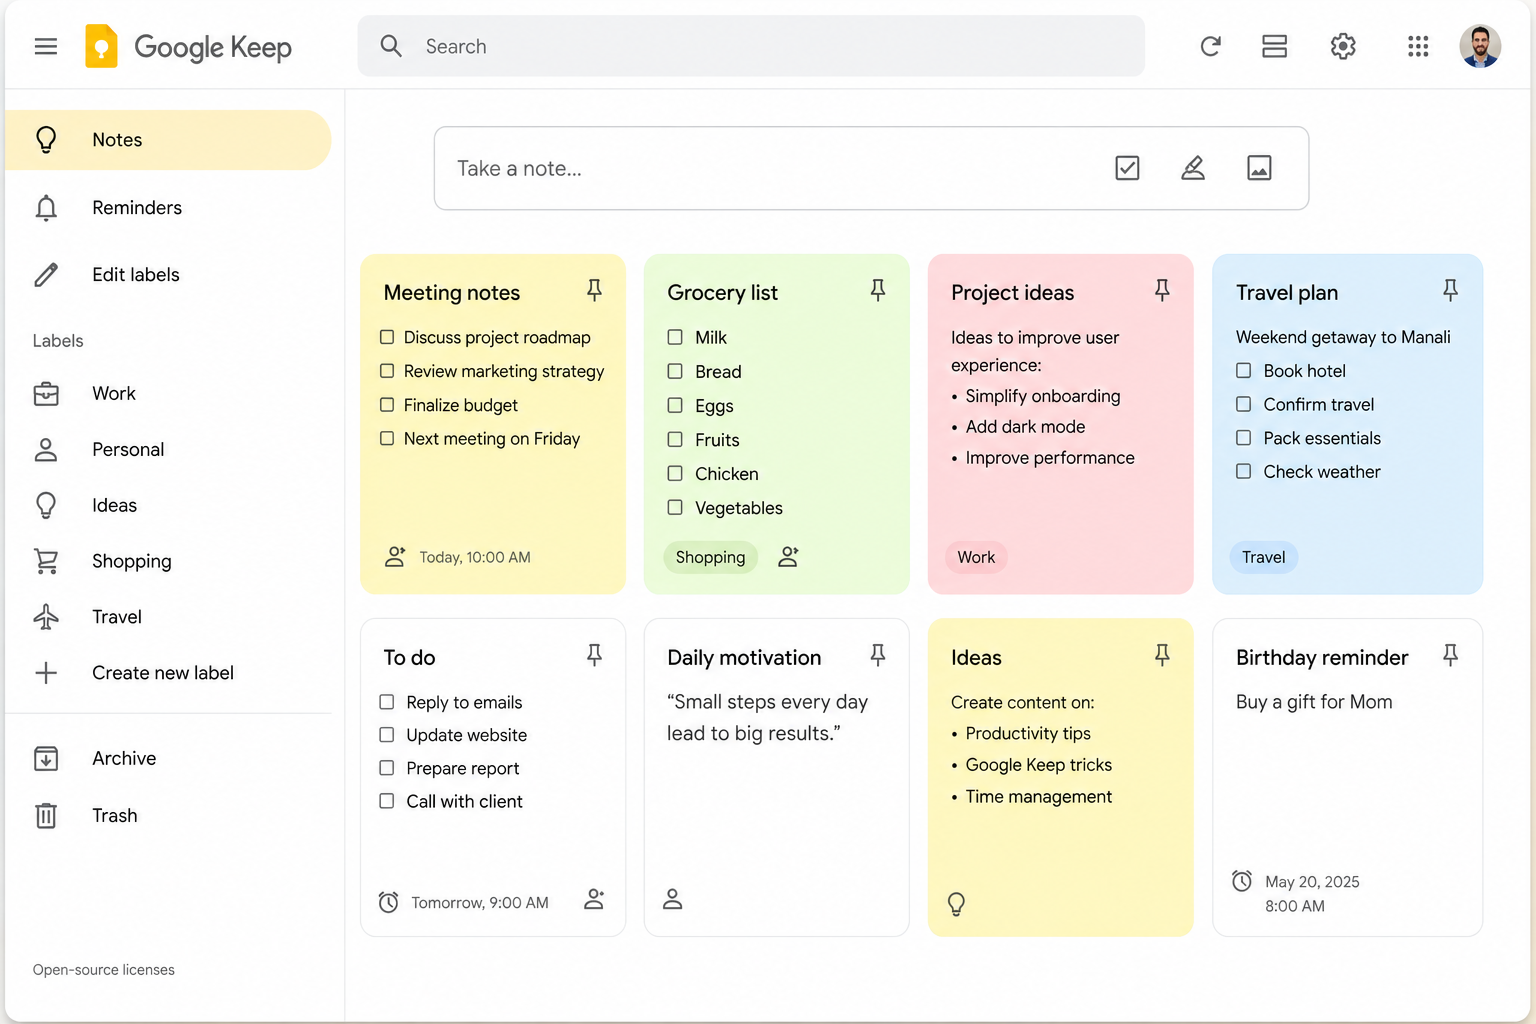Click the Google Keep logo
1536x1024 pixels.
pyautogui.click(x=188, y=46)
